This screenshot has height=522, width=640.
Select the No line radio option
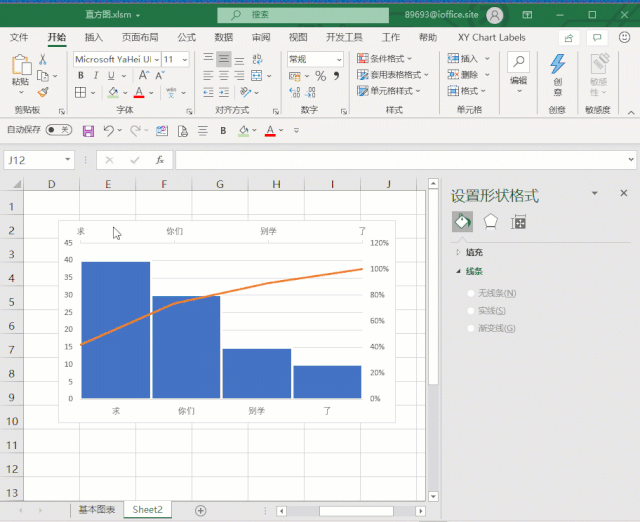point(471,293)
